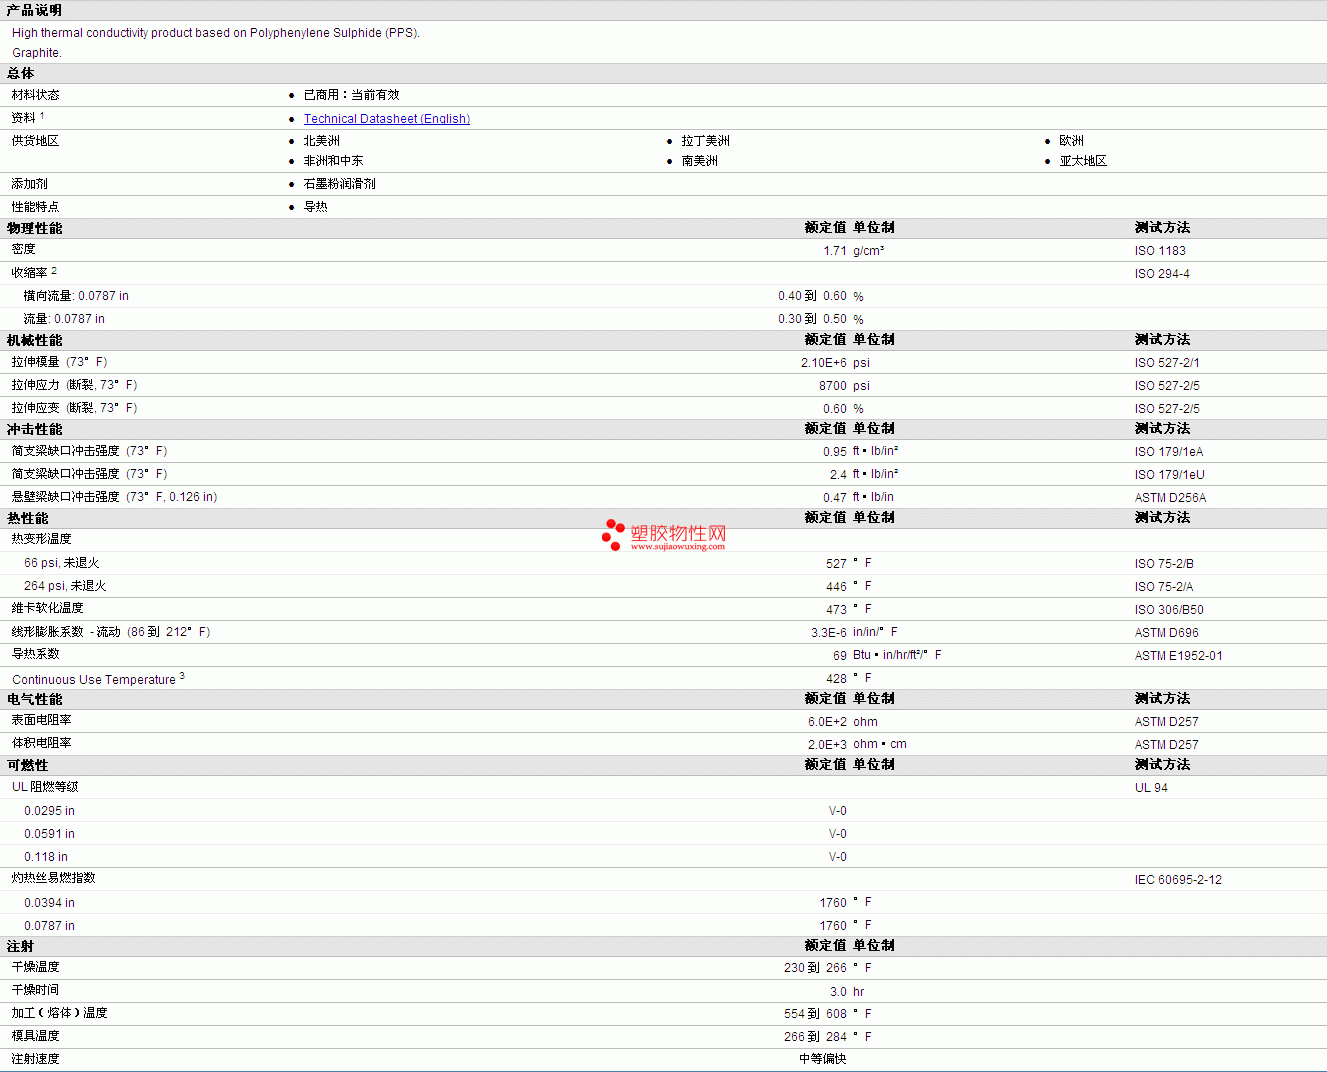Viewport: 1327px width, 1072px height.
Task: Select the density value "1.71"
Action: coord(835,251)
